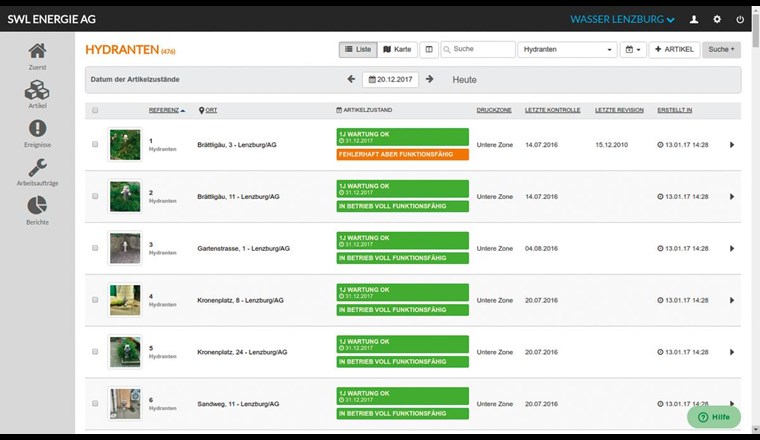Open Ereignisse alert icon in sidebar

coord(37,129)
